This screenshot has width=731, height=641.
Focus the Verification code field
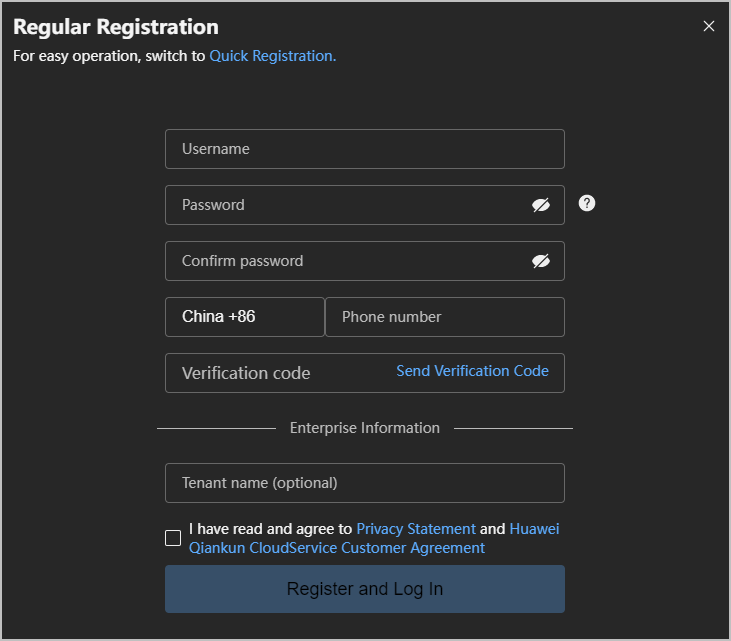click(280, 373)
